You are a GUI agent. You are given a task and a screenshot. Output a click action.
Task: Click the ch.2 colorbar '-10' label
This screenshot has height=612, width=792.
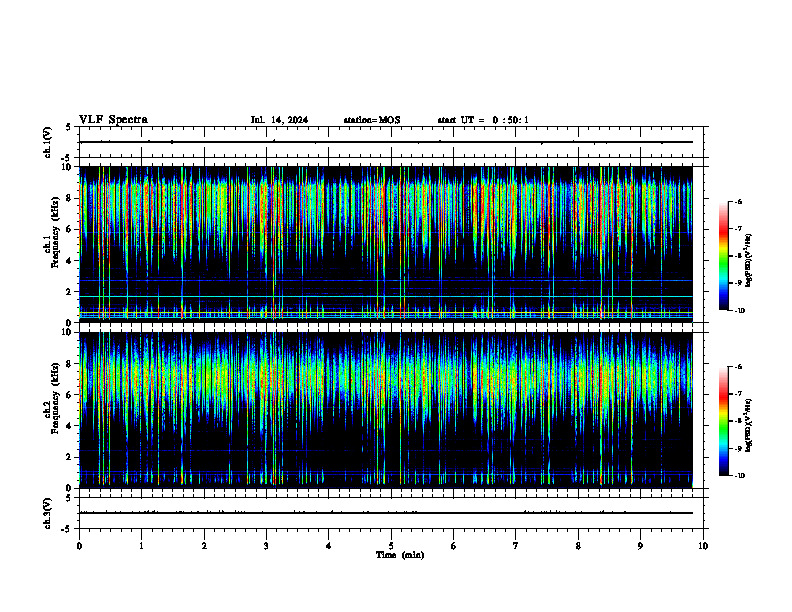[739, 476]
